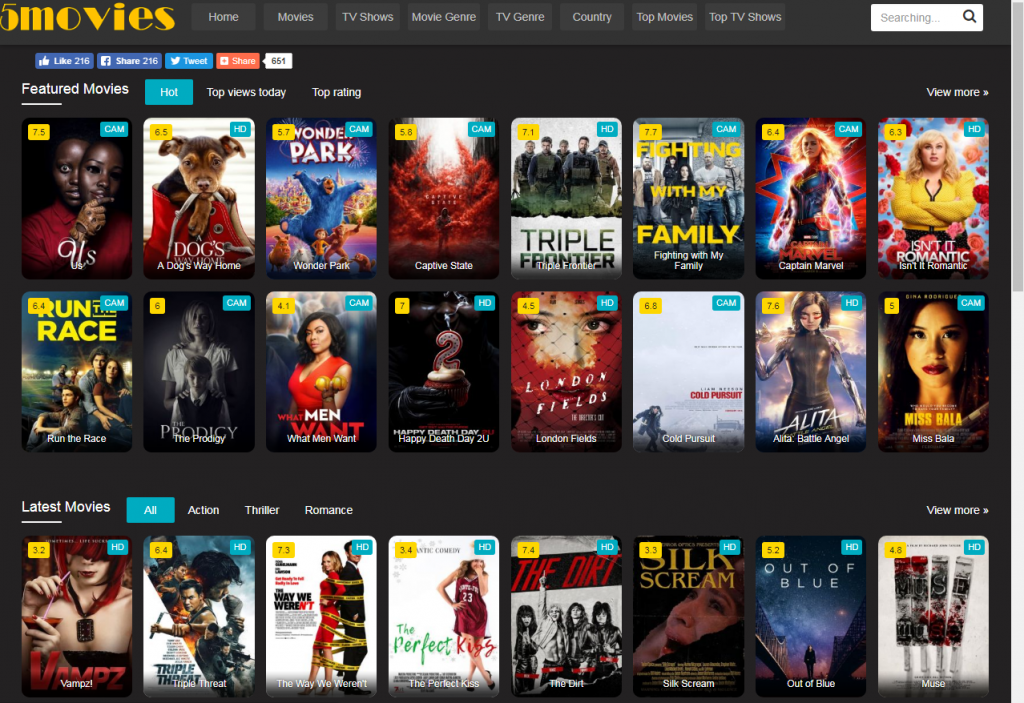Click the Featured Movies heading
This screenshot has height=703, width=1024.
[x=75, y=89]
